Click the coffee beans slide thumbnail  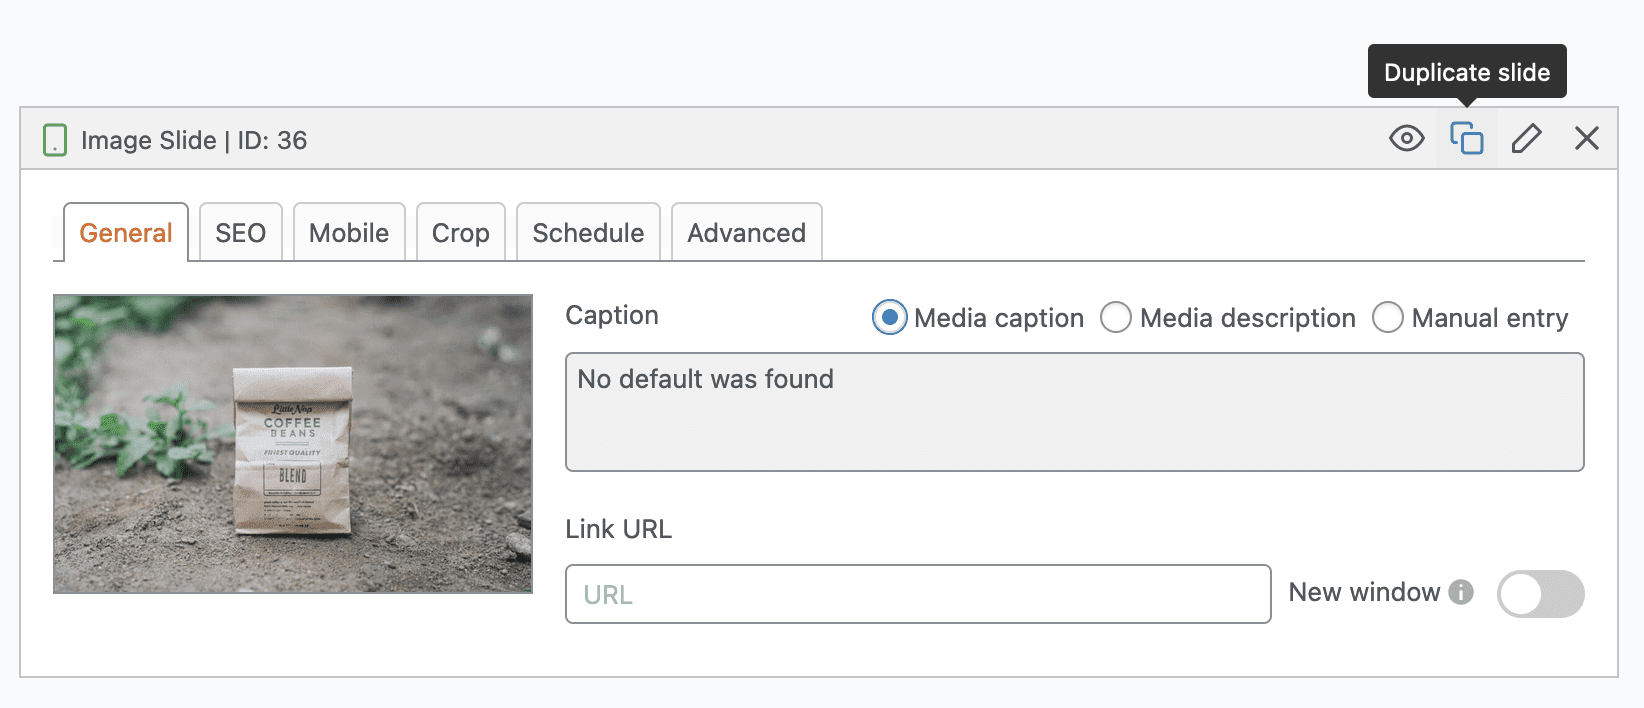[293, 444]
